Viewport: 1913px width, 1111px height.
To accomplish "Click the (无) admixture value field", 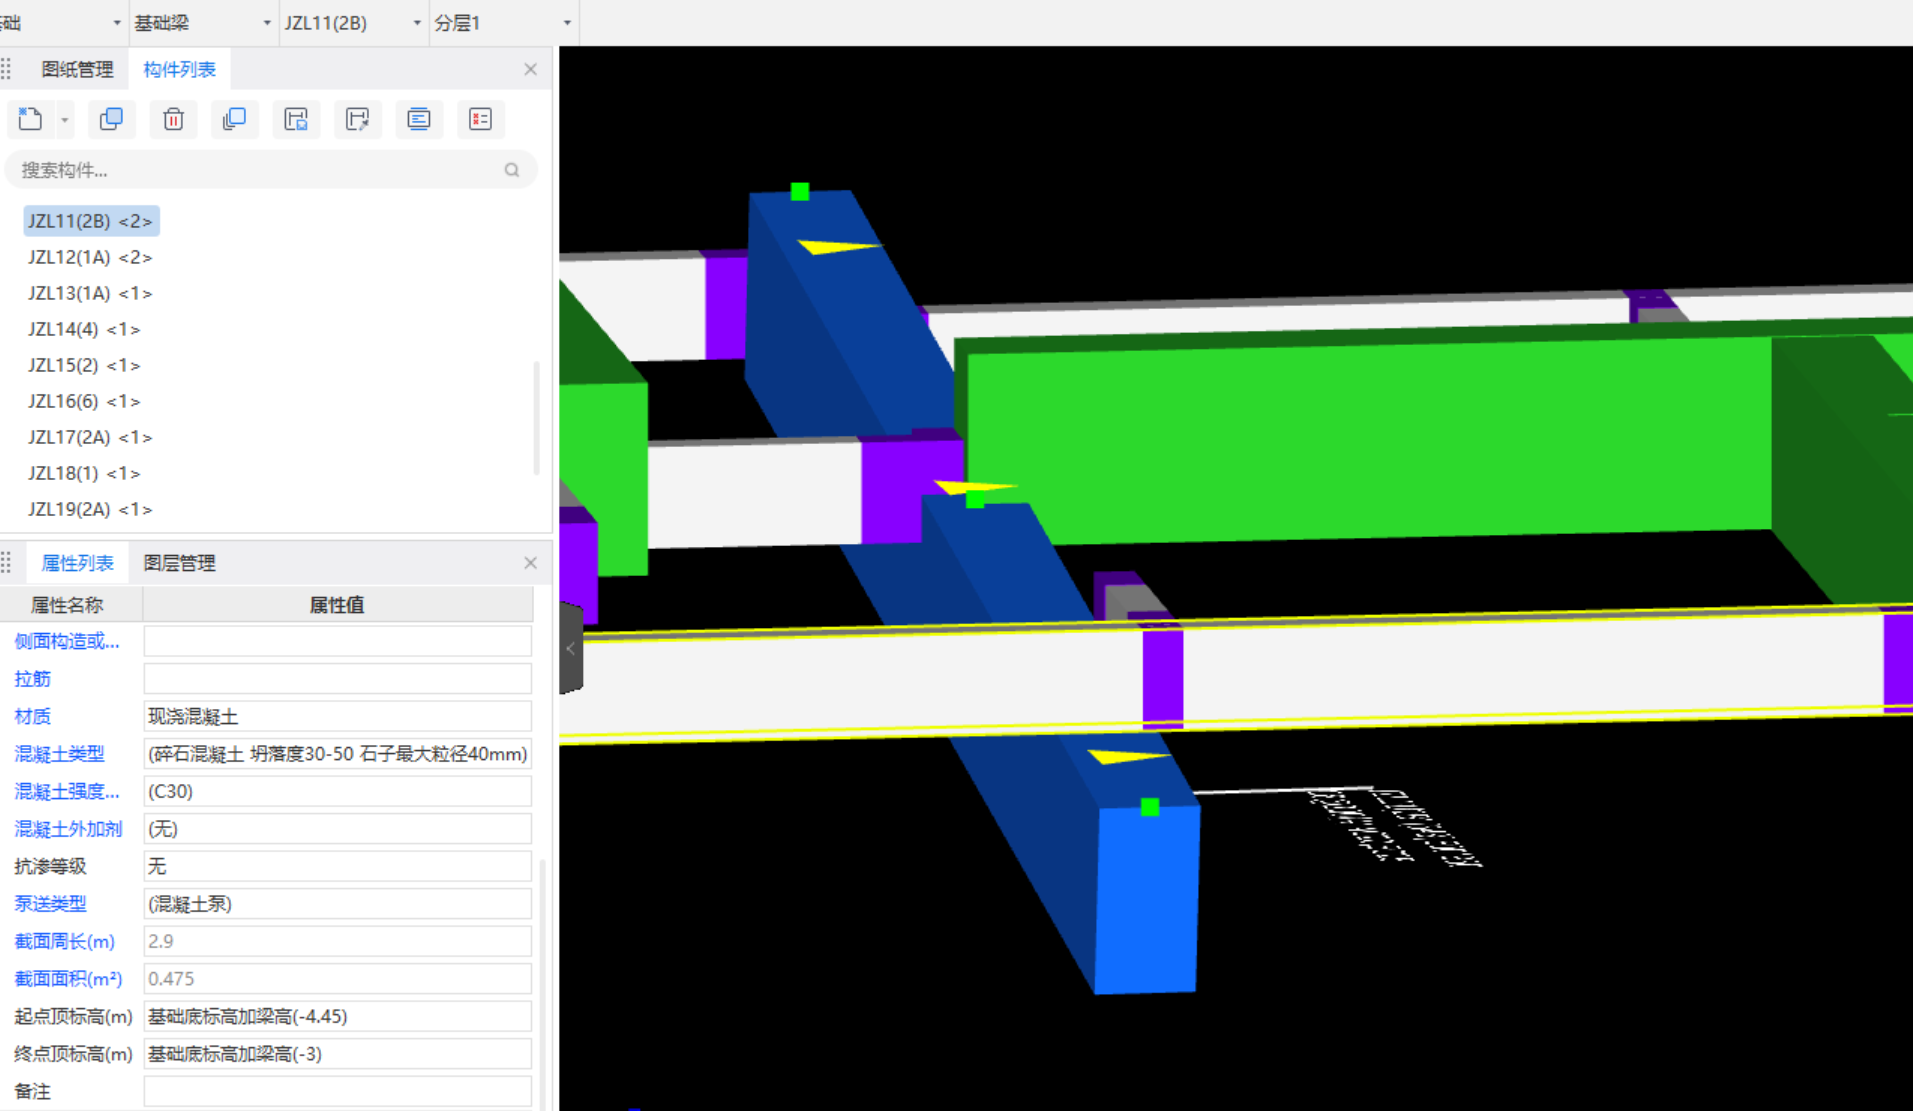I will pos(337,829).
